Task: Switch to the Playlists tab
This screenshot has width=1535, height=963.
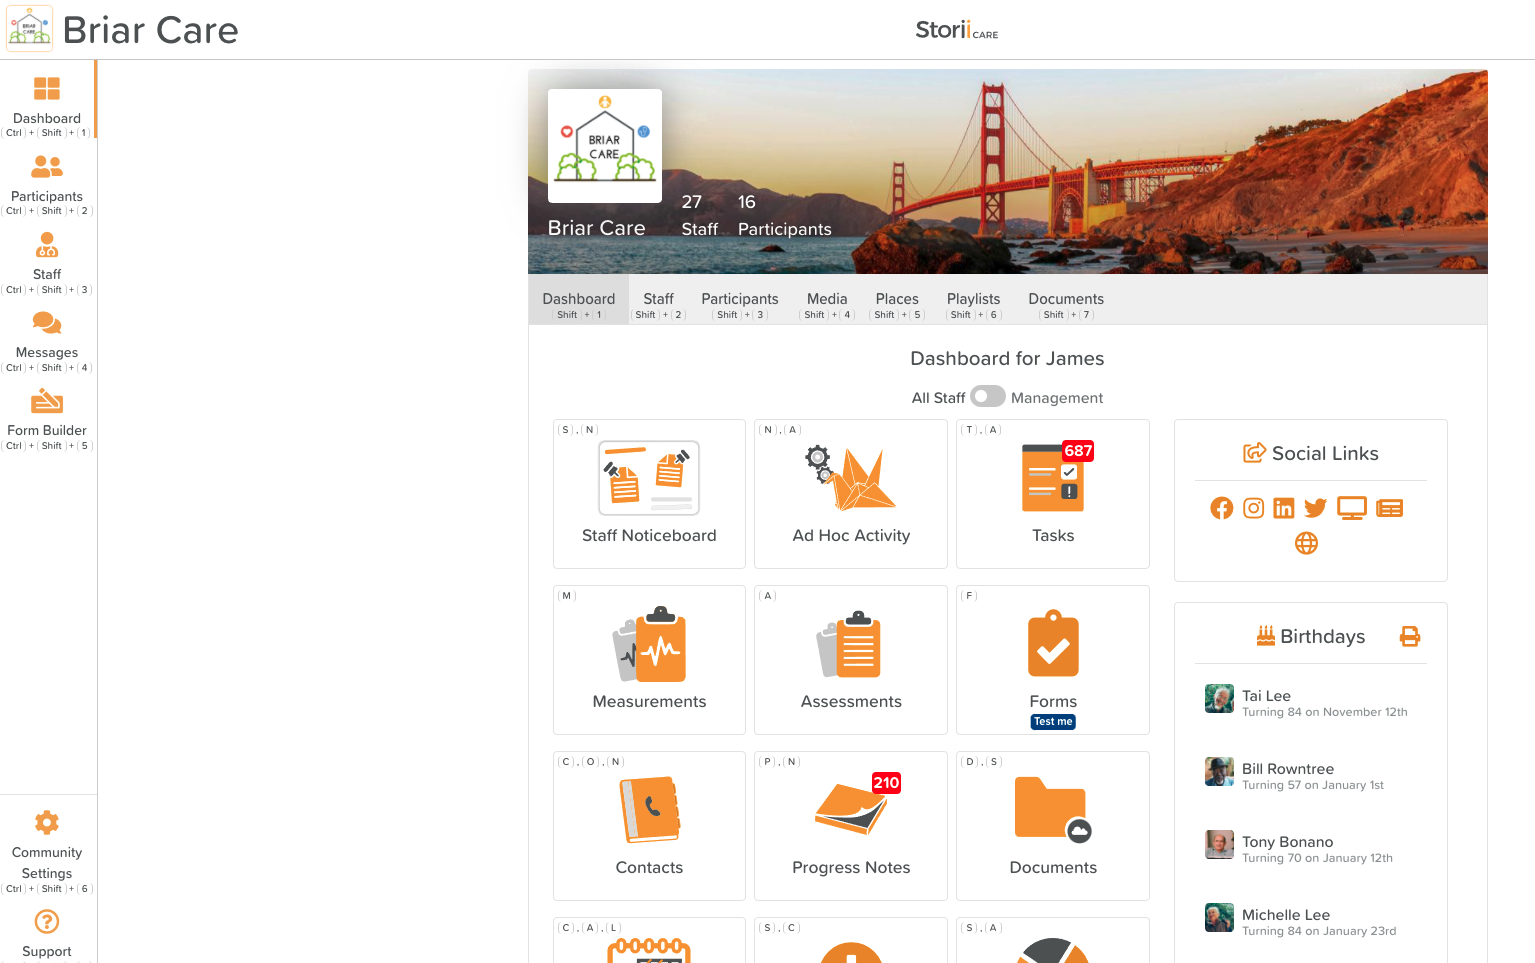Action: (x=974, y=299)
